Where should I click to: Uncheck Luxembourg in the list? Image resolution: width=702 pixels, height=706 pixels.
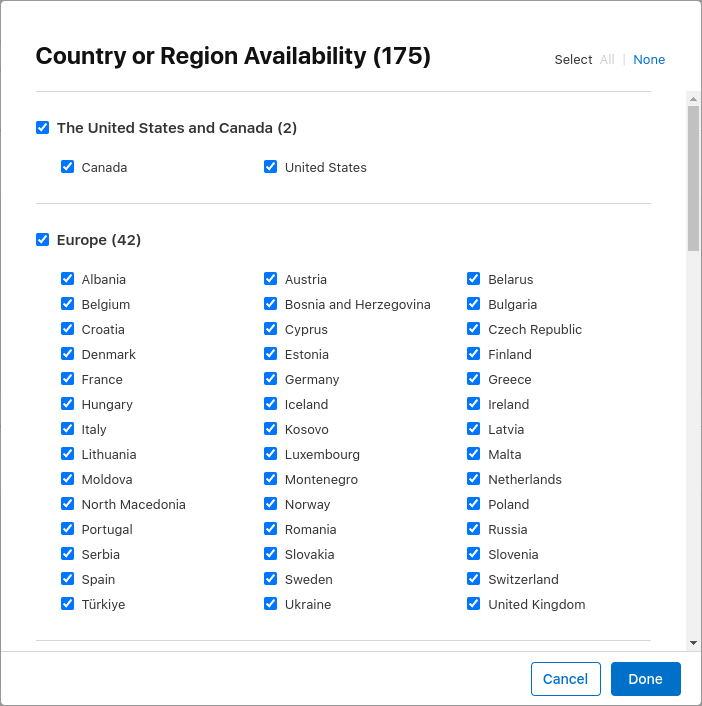(271, 454)
